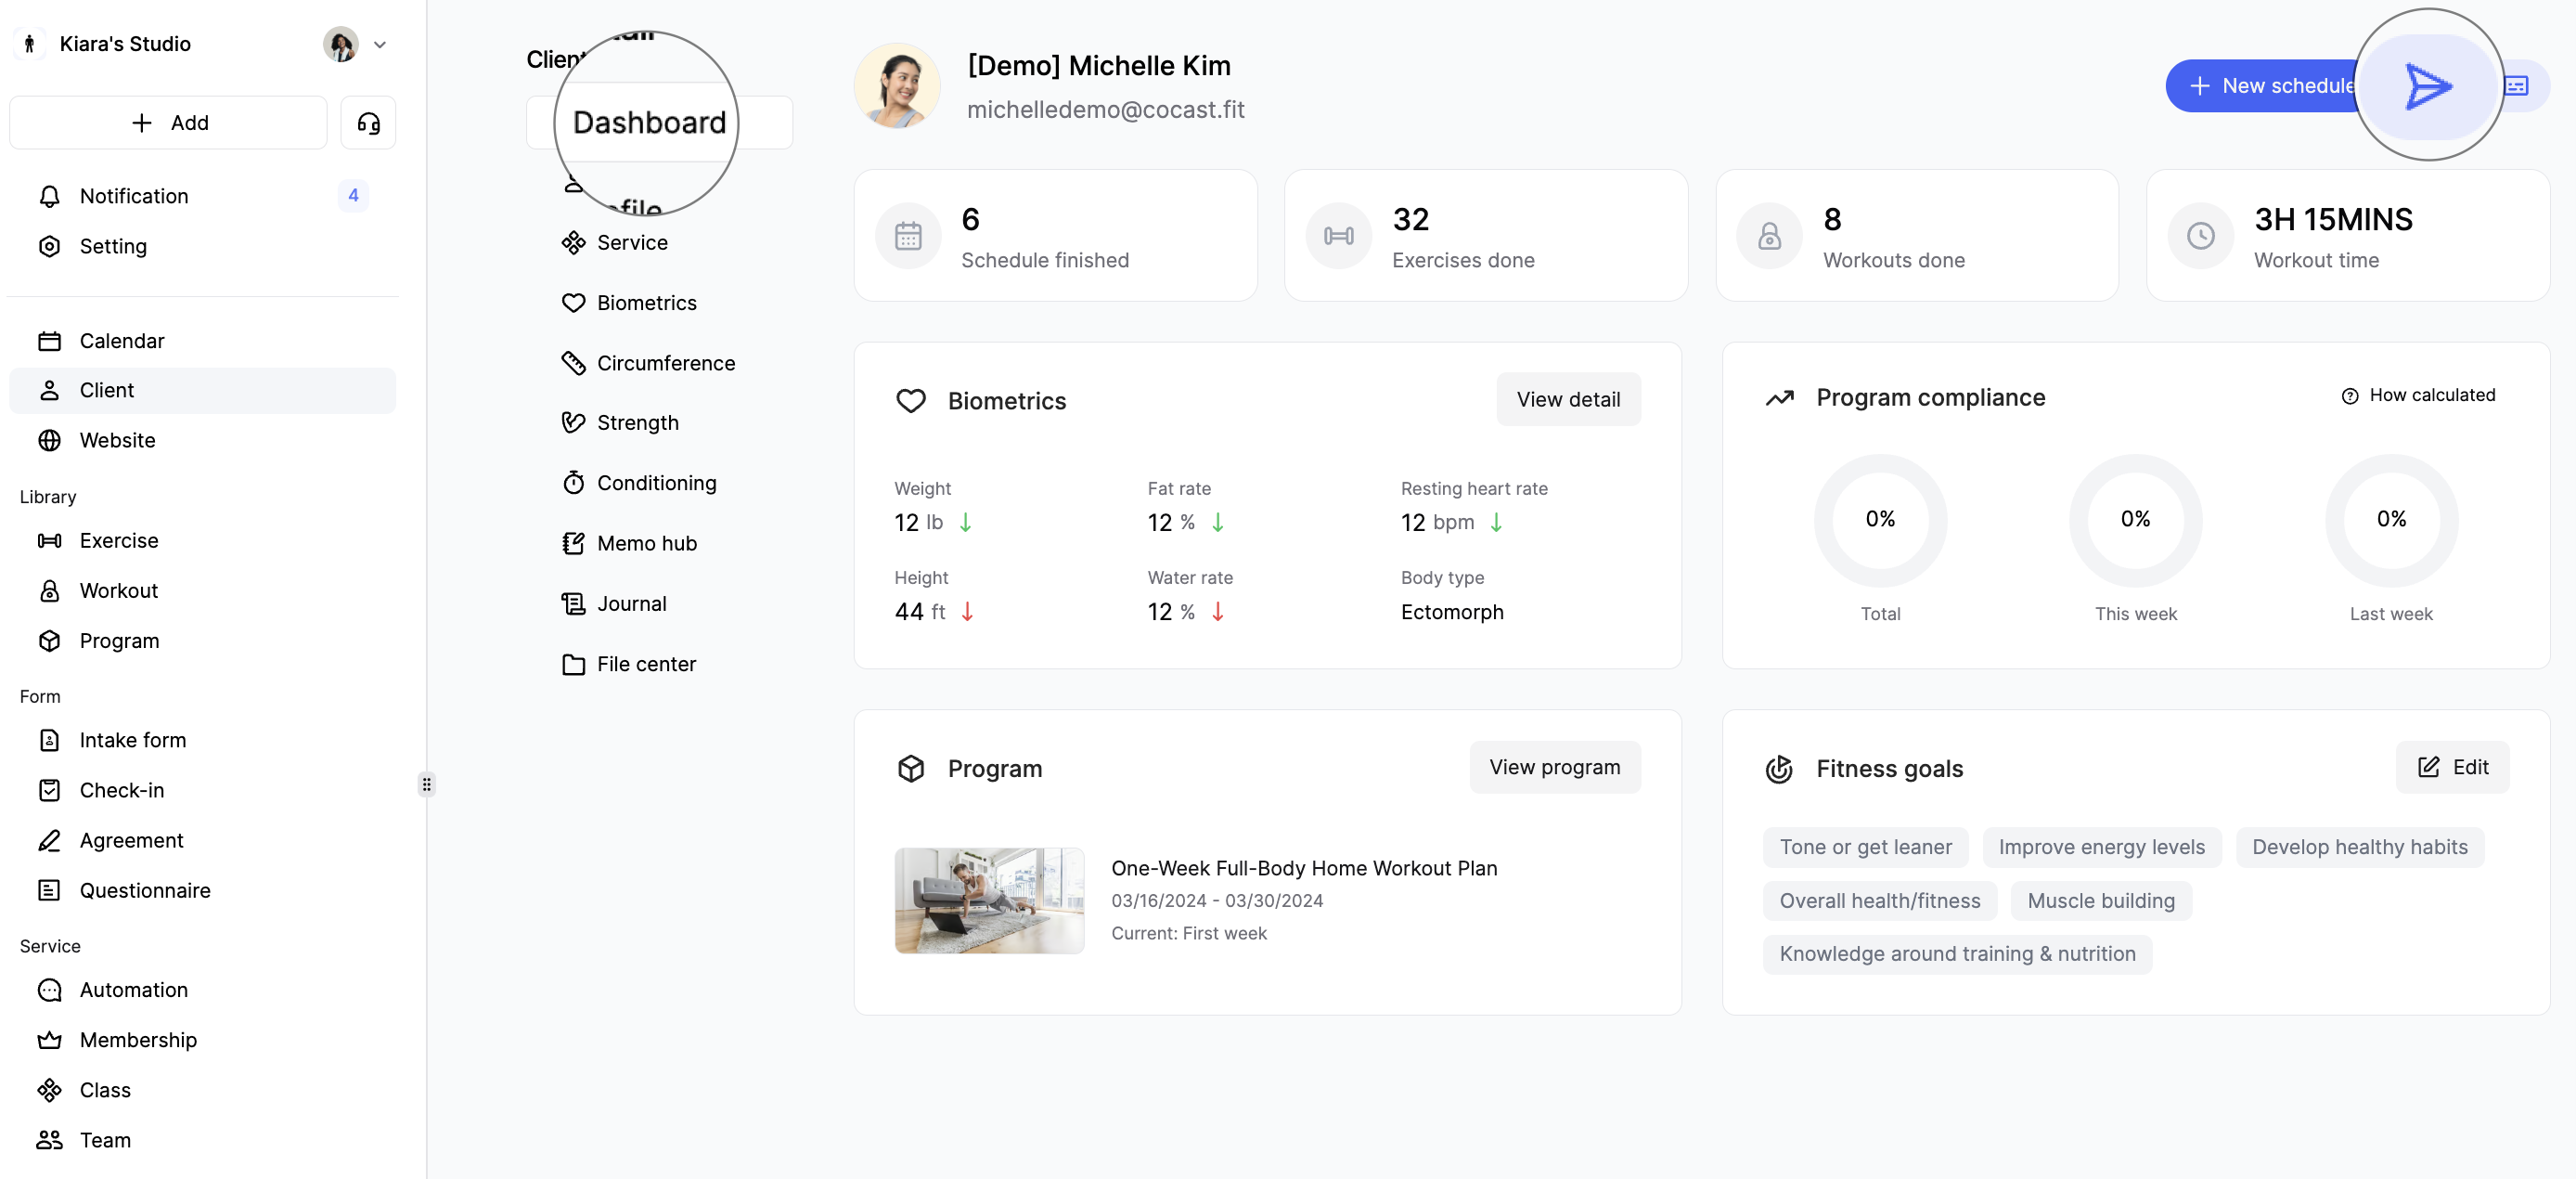The height and width of the screenshot is (1179, 2576).
Task: Click the sidebar collapse drag handle
Action: tap(427, 784)
